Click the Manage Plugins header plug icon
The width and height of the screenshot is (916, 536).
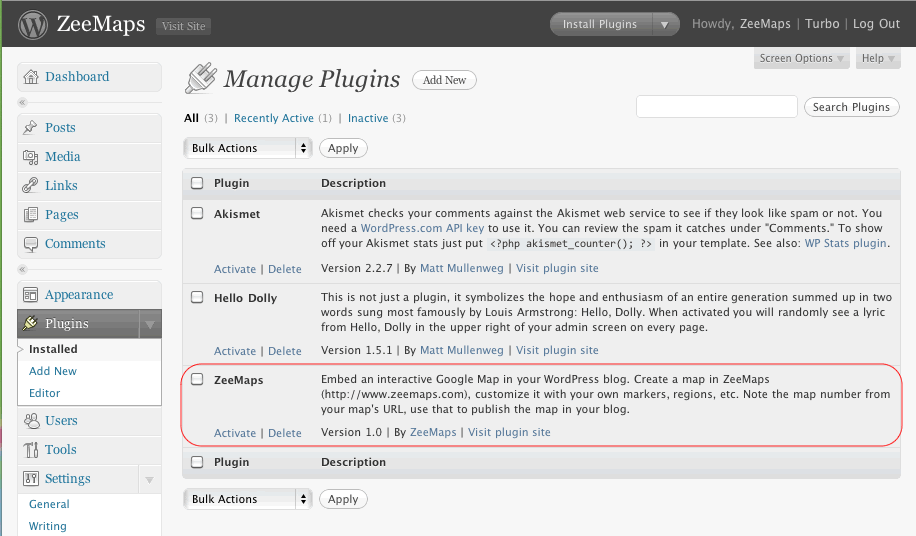point(201,79)
